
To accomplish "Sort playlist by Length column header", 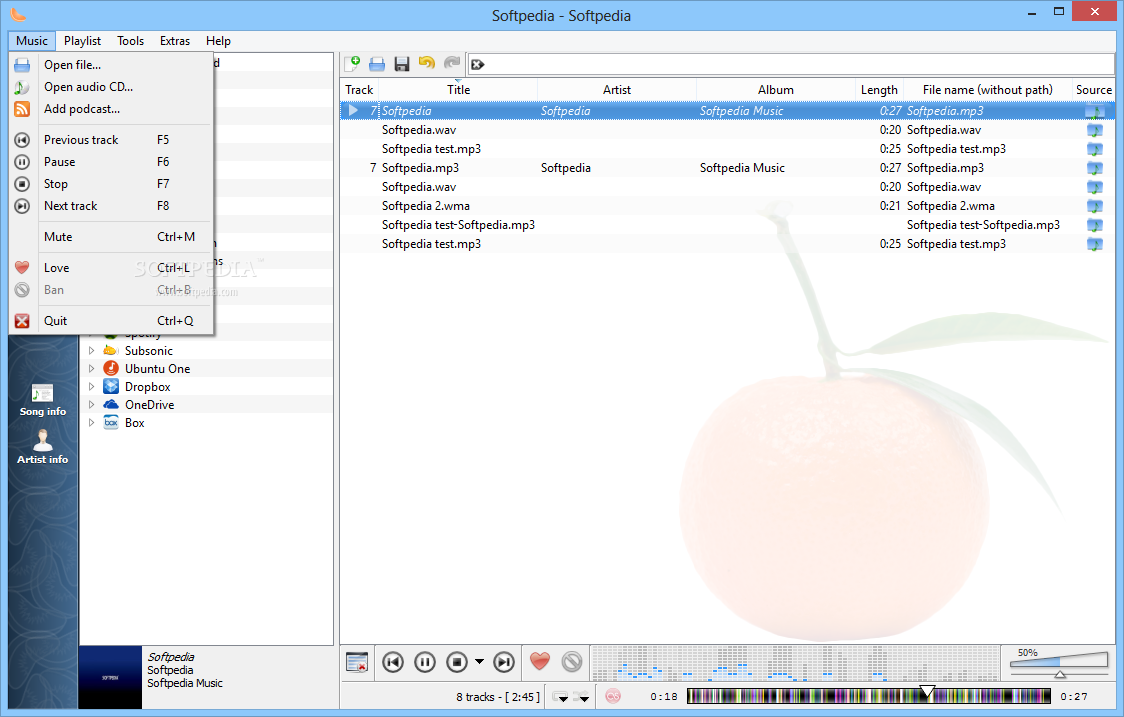I will click(879, 90).
